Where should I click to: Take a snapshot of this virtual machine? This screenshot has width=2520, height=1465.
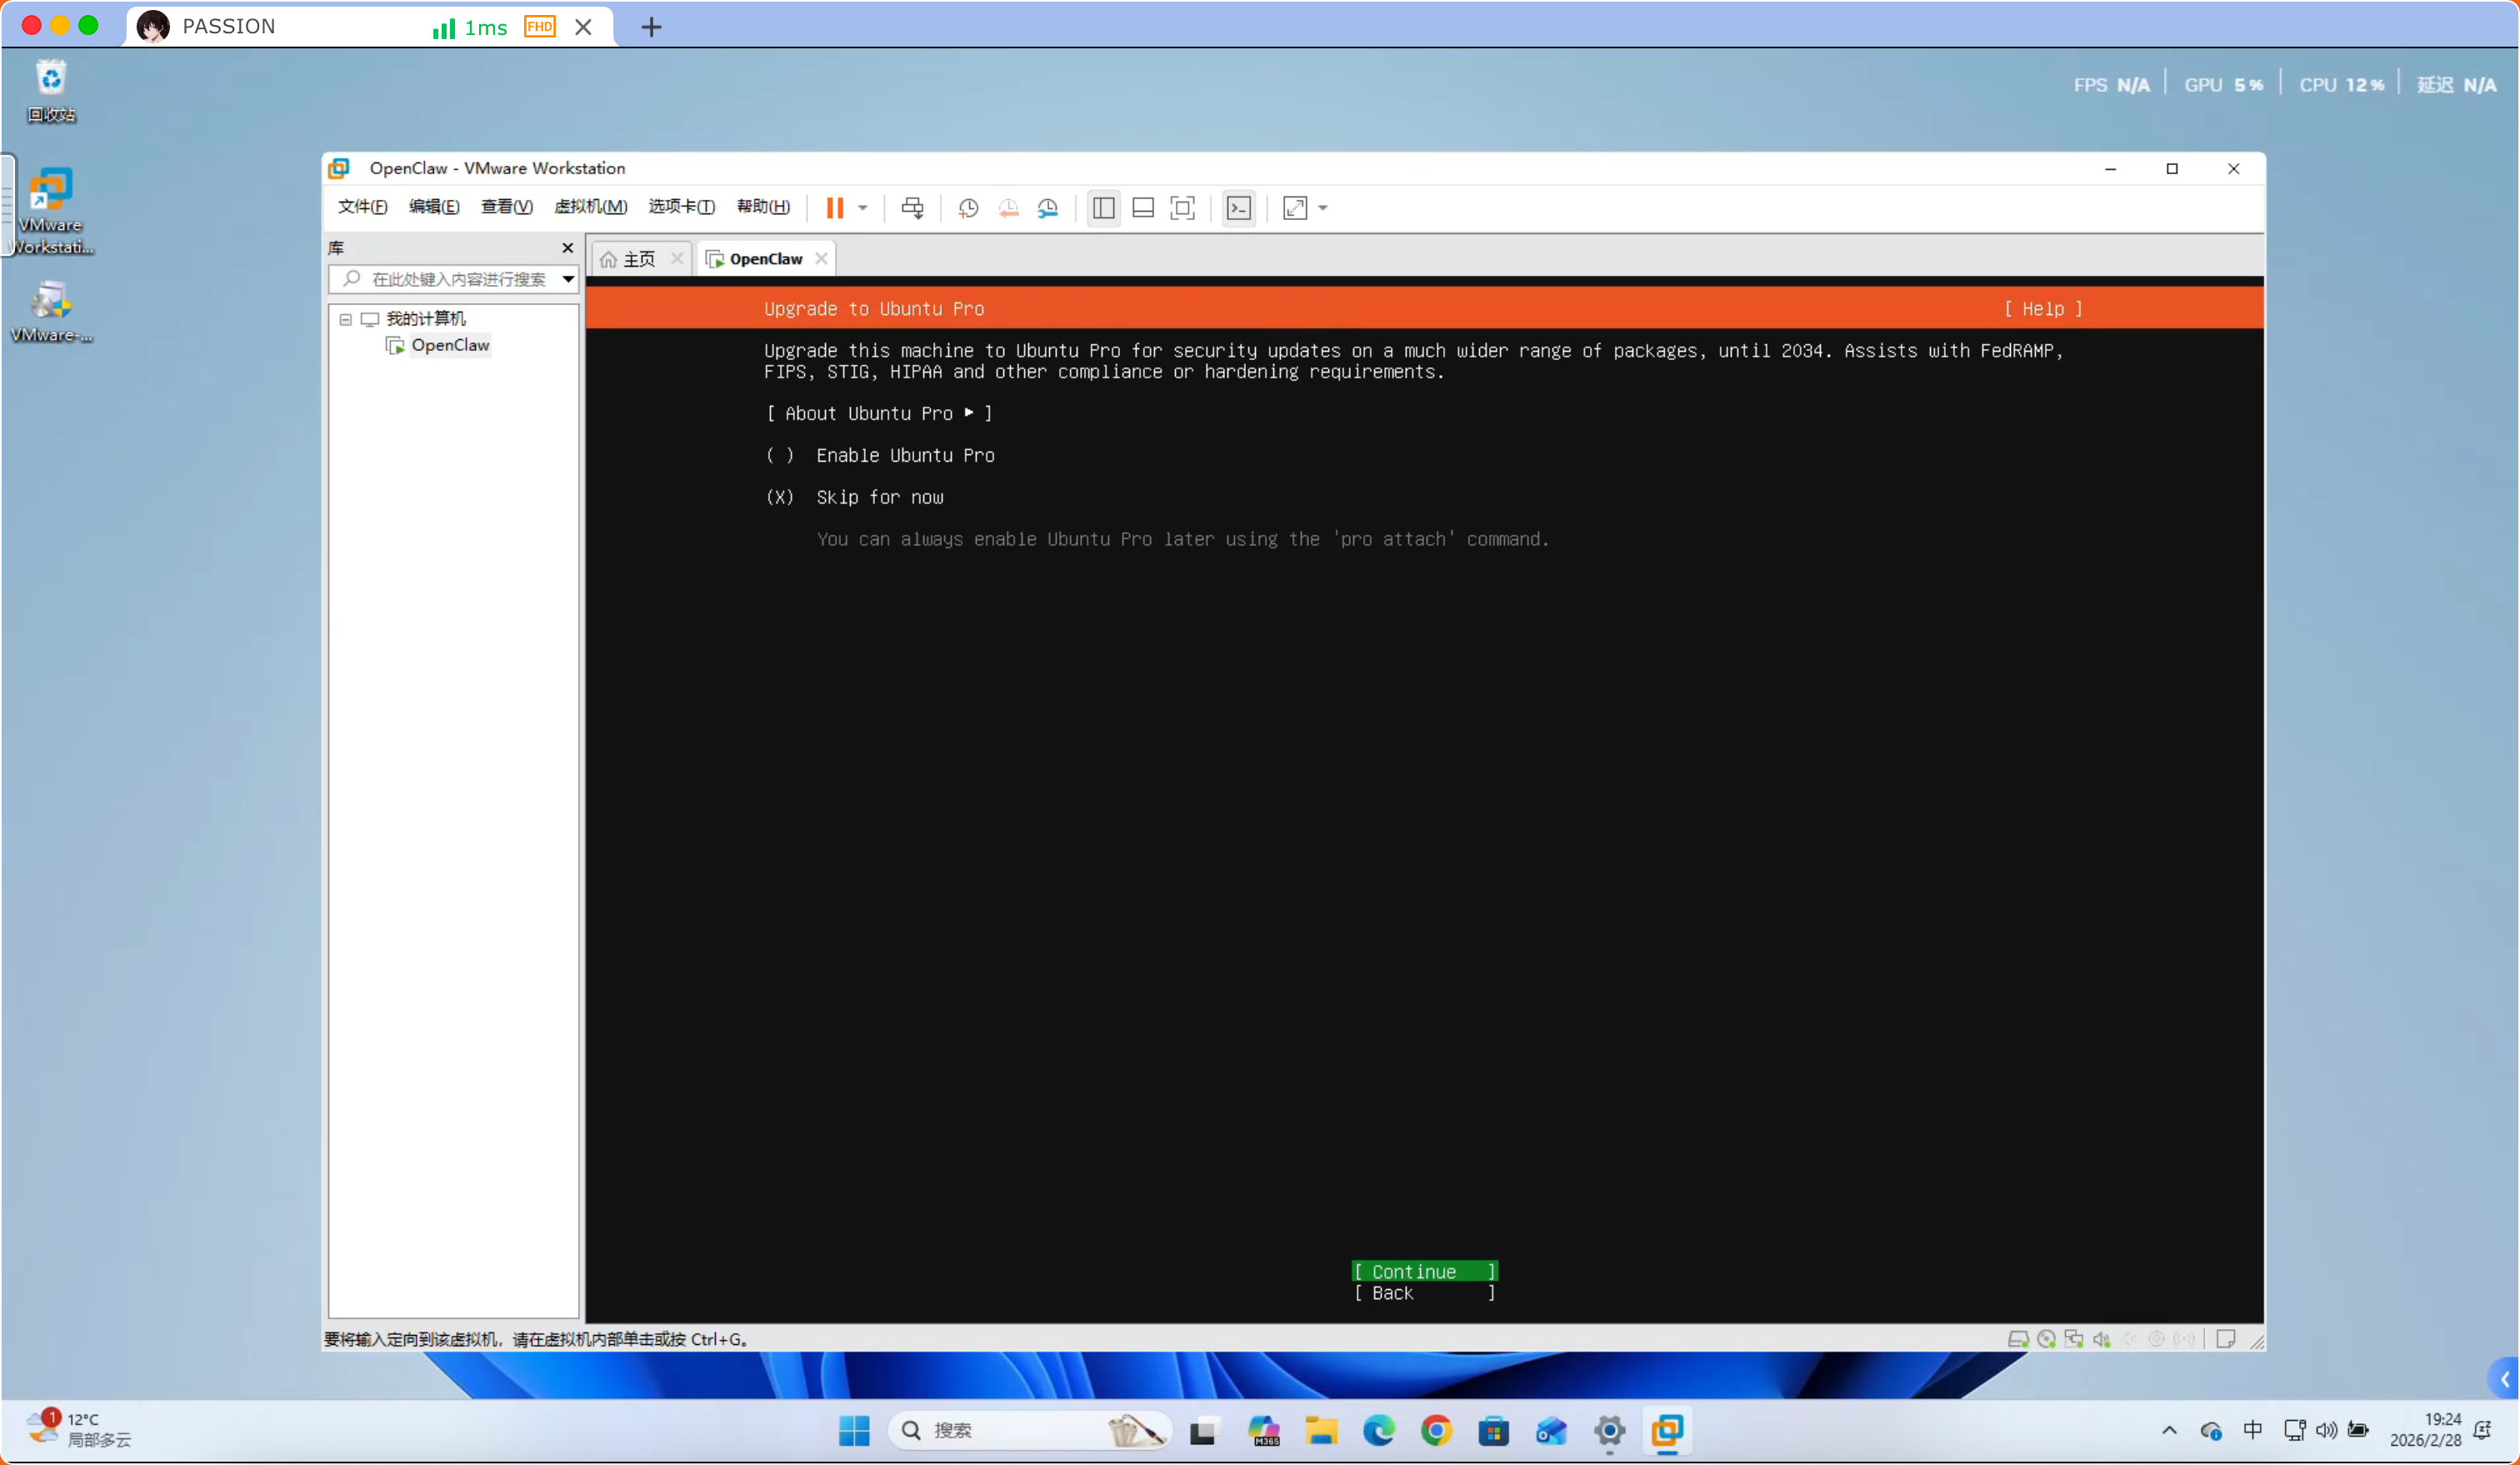click(x=968, y=208)
